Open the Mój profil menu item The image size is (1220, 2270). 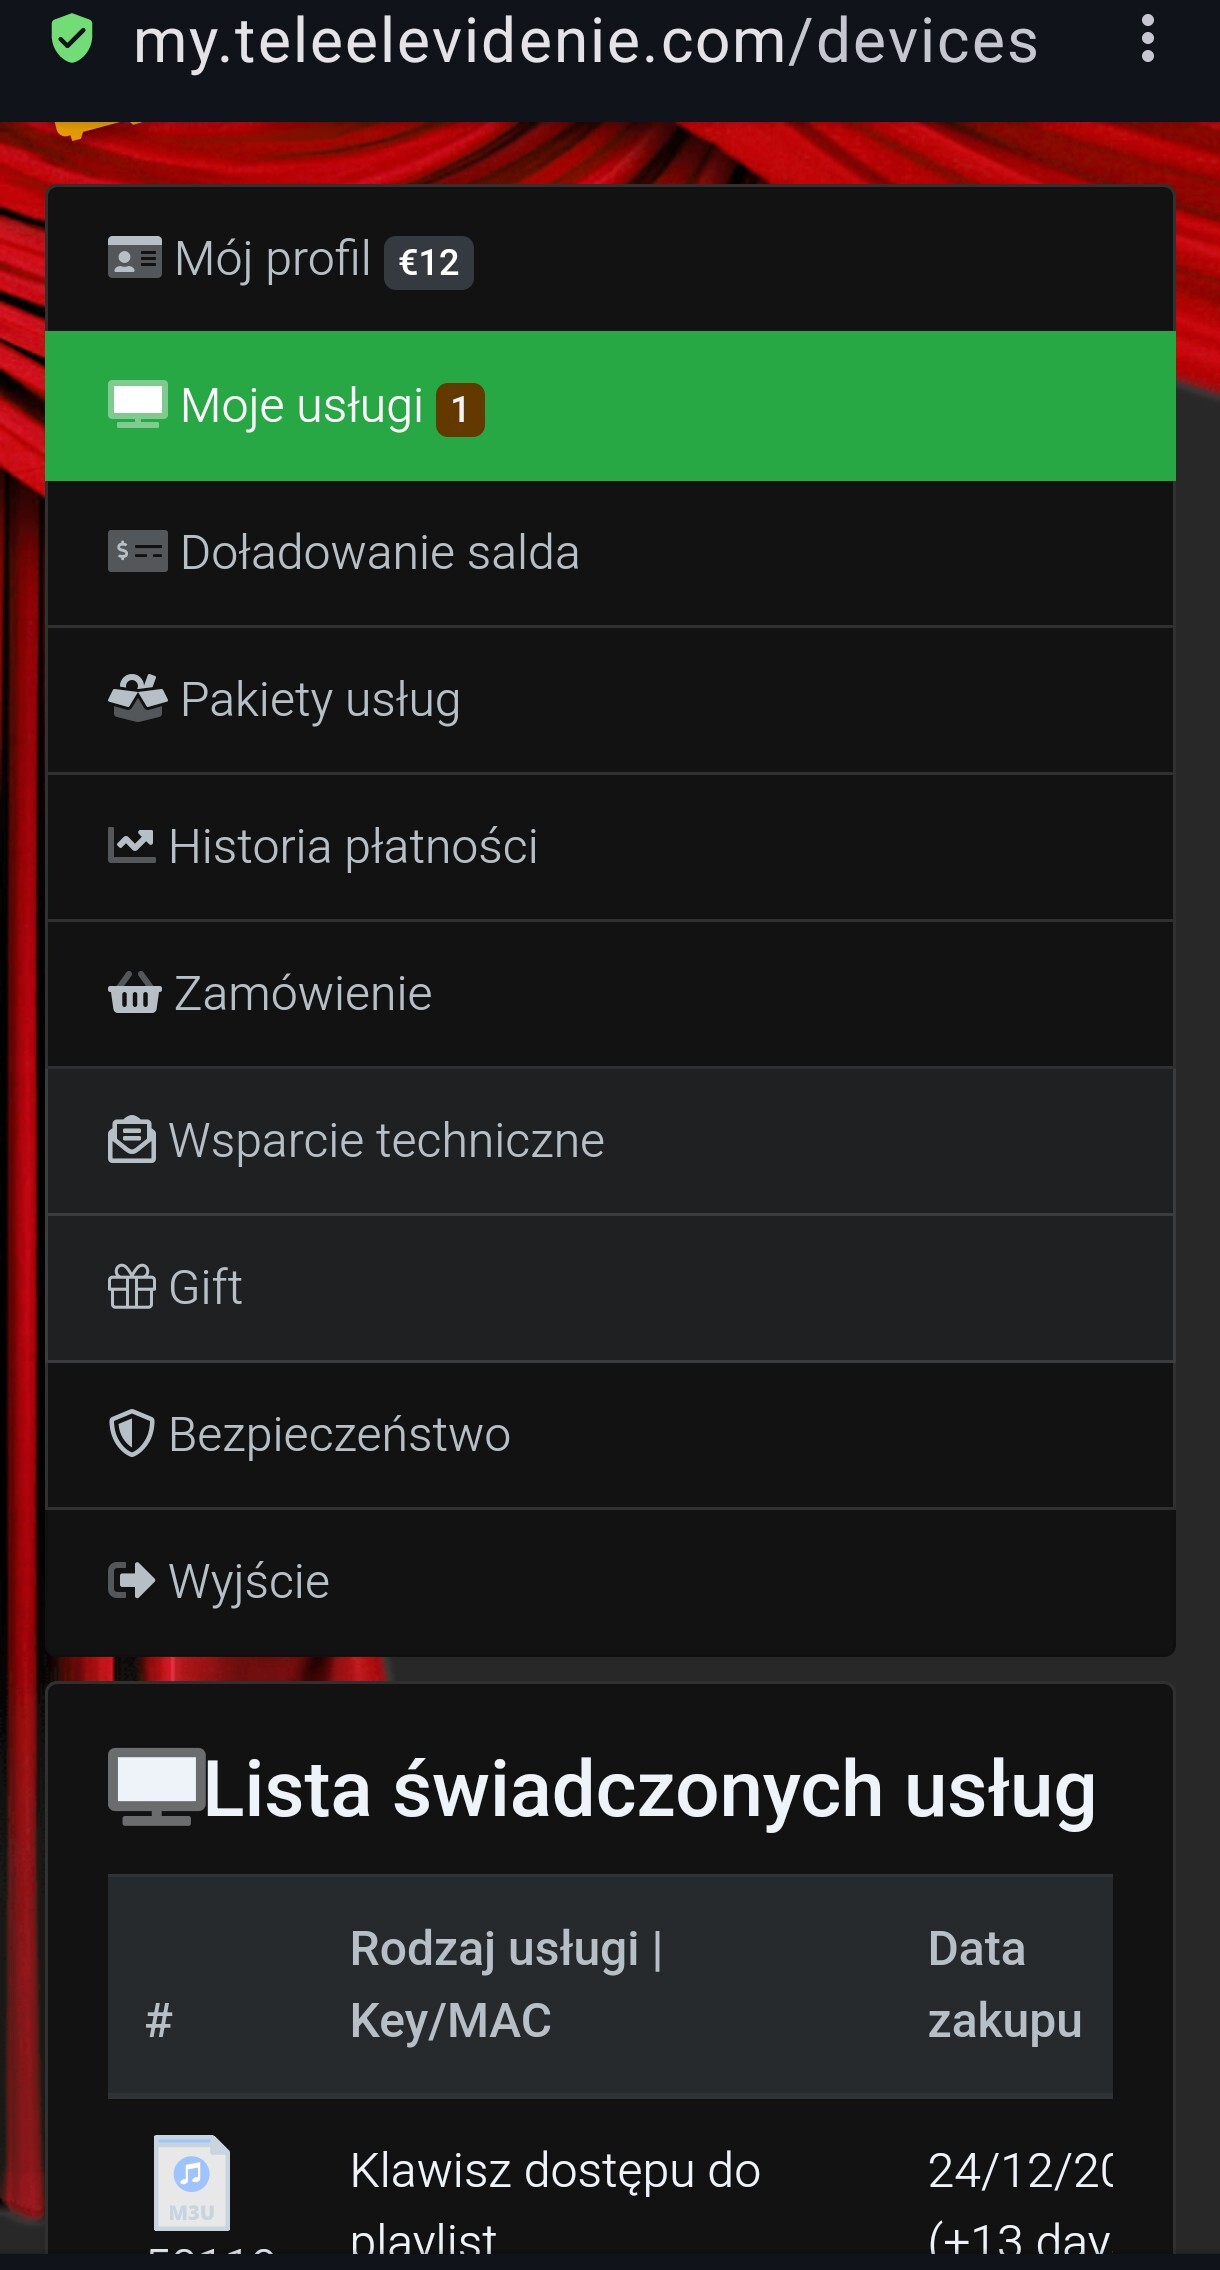point(272,258)
